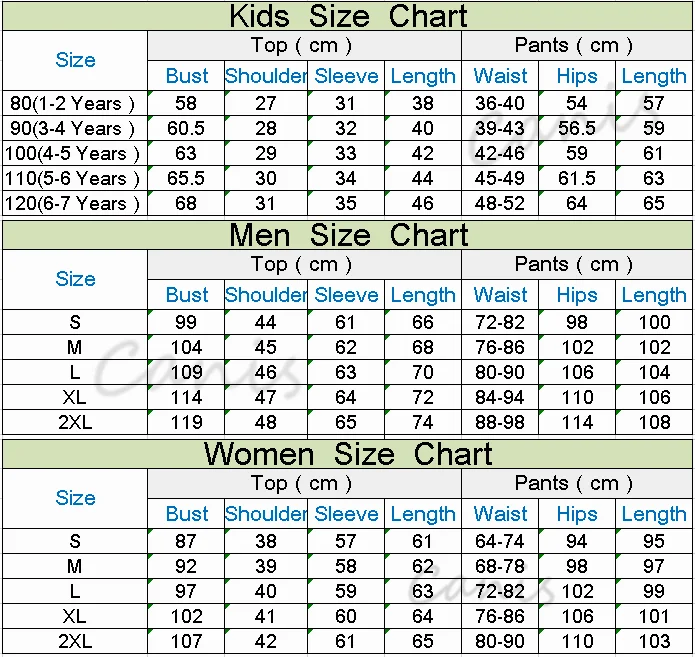Screen dimensions: 695x657
Task: Click the Men Size Chart title
Action: (347, 235)
